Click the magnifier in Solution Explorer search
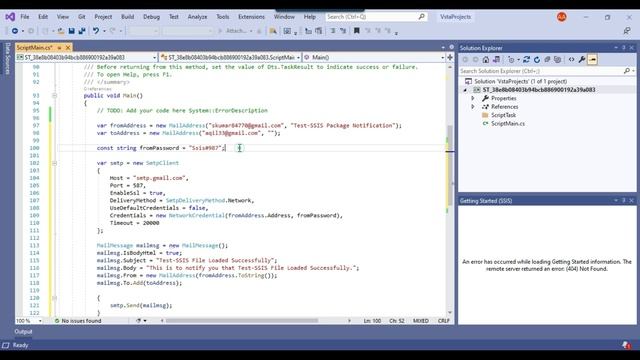The image size is (640, 360). point(627,71)
